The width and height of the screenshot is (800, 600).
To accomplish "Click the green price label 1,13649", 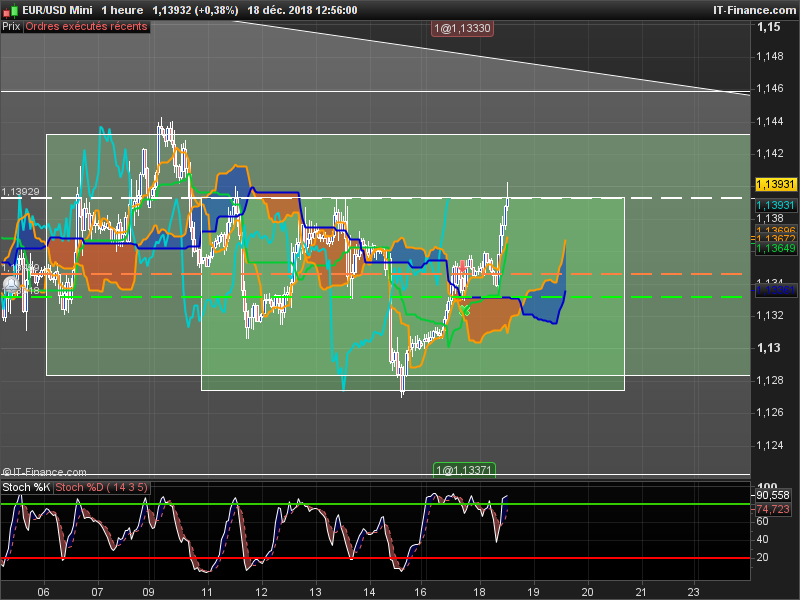I will pyautogui.click(x=774, y=248).
